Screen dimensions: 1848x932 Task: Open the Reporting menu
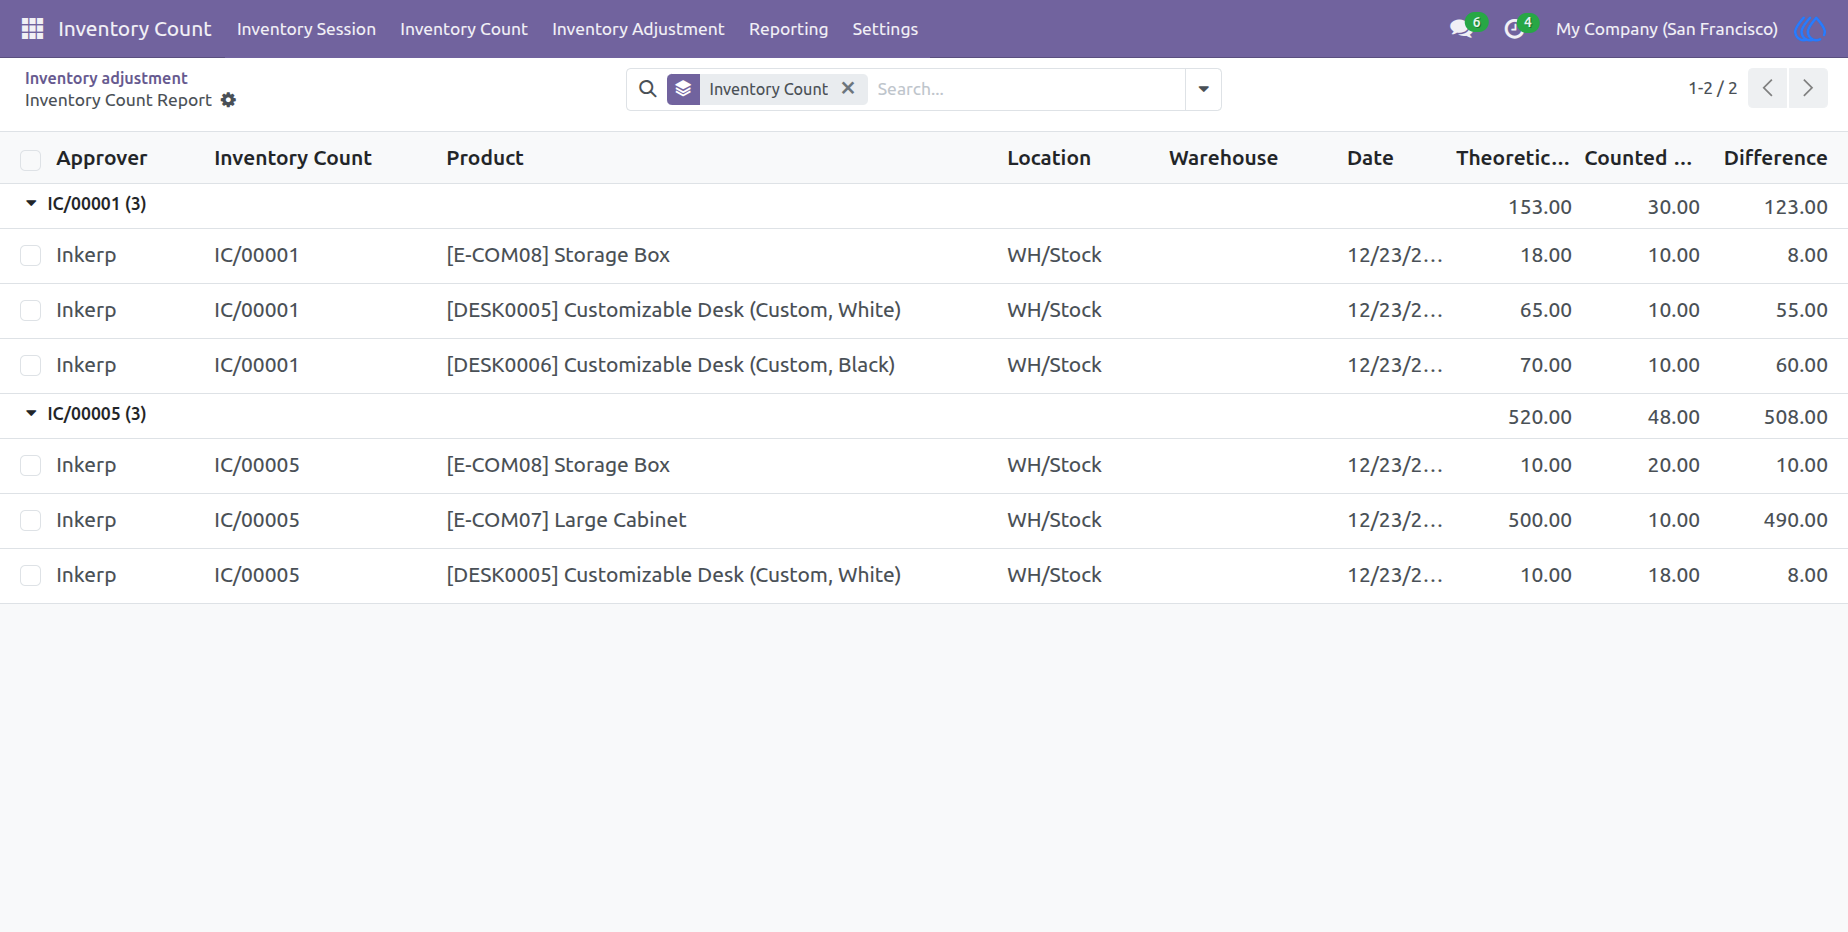tap(788, 29)
